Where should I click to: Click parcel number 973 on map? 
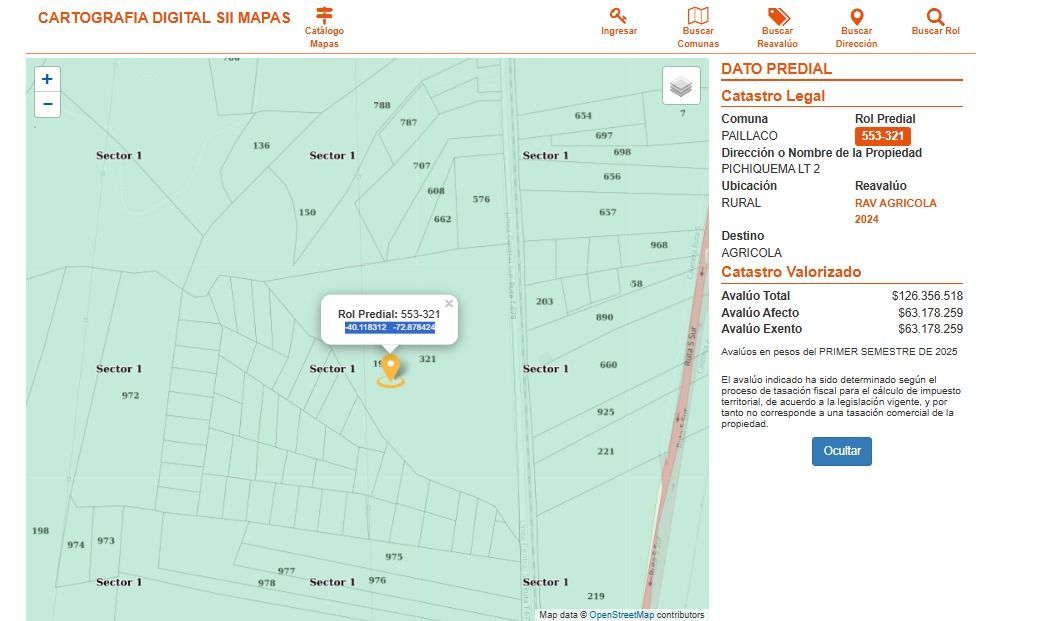(106, 541)
